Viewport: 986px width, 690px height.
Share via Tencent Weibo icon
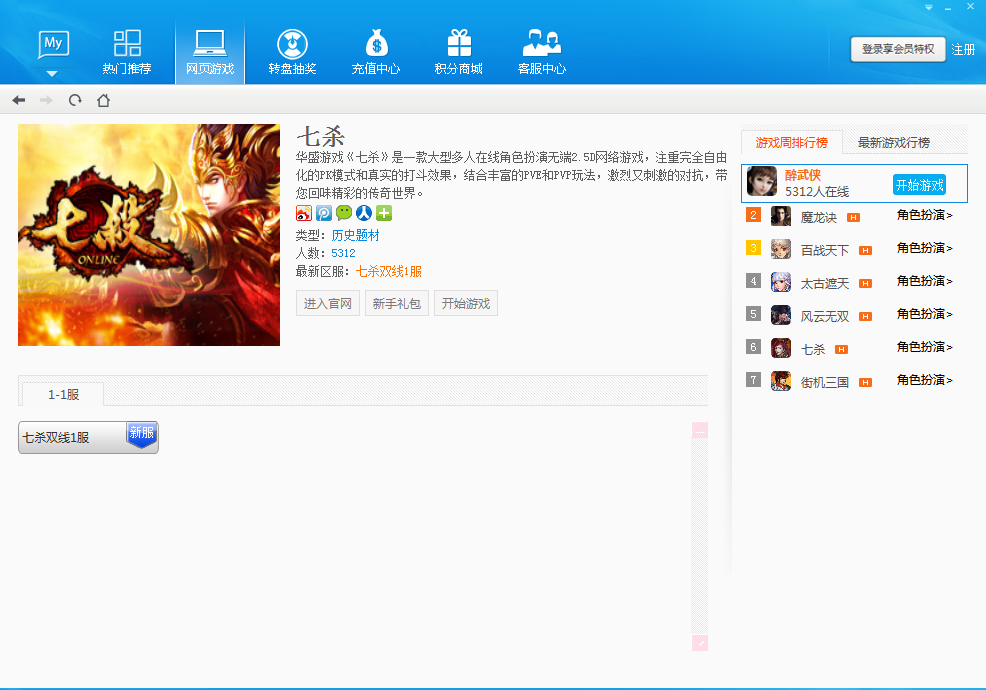click(324, 213)
